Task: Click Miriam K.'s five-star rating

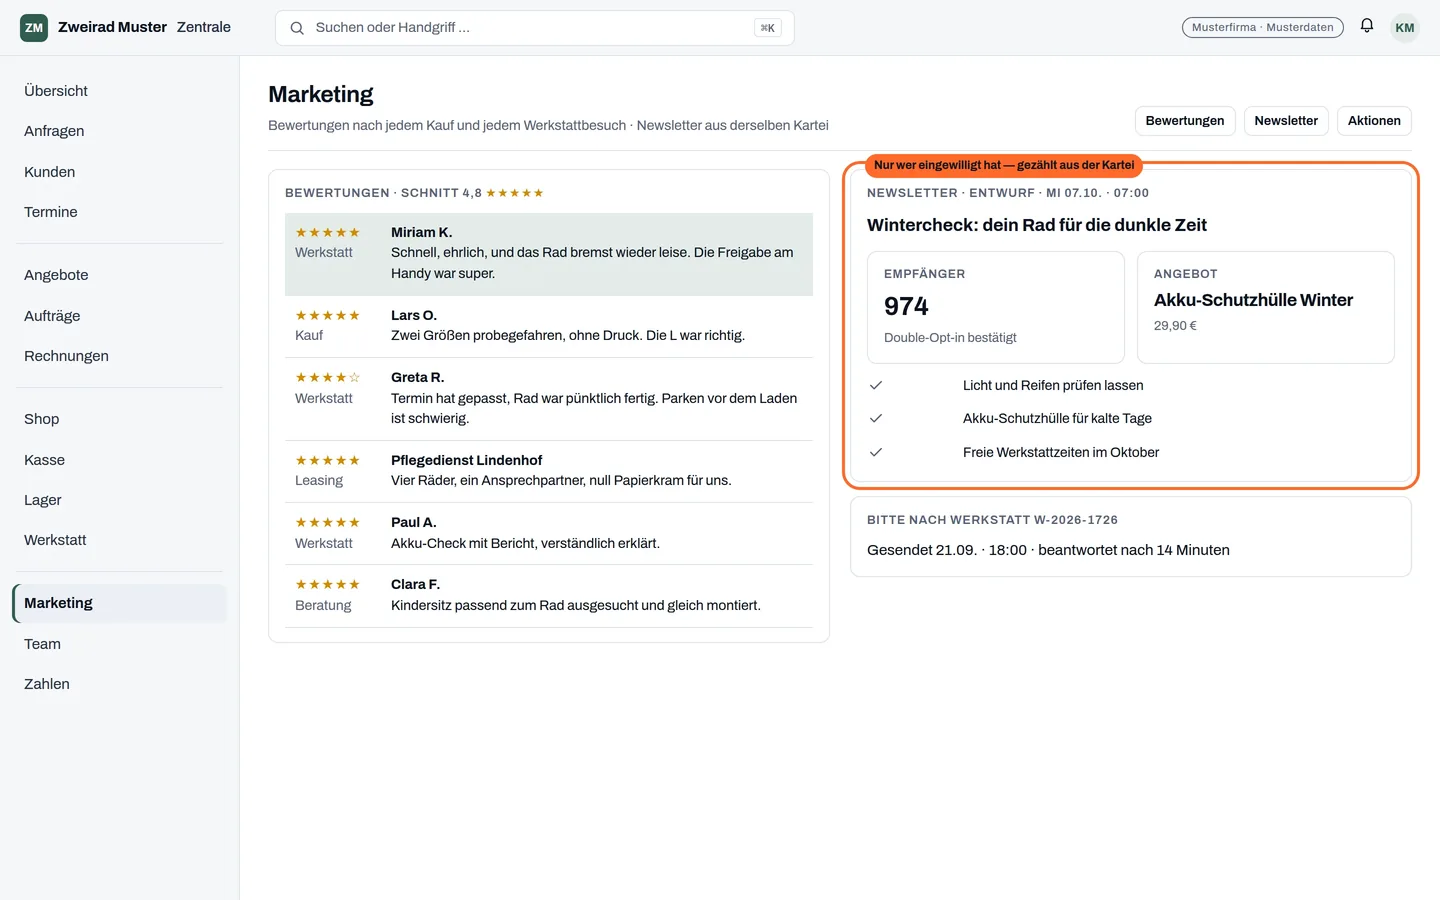Action: coord(327,232)
